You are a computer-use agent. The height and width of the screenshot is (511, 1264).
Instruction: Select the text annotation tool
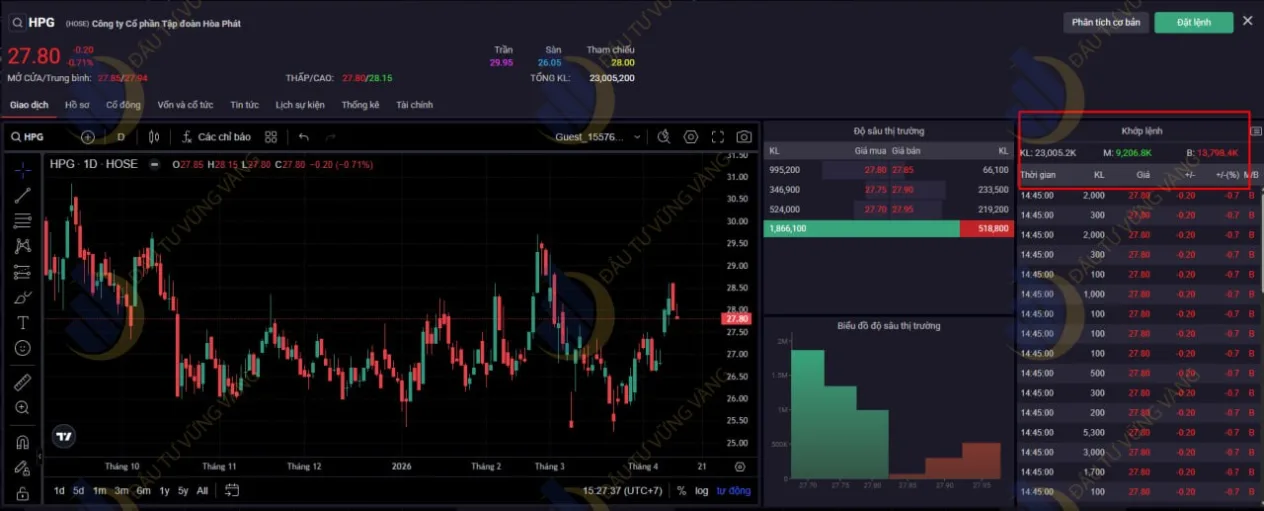[x=22, y=323]
